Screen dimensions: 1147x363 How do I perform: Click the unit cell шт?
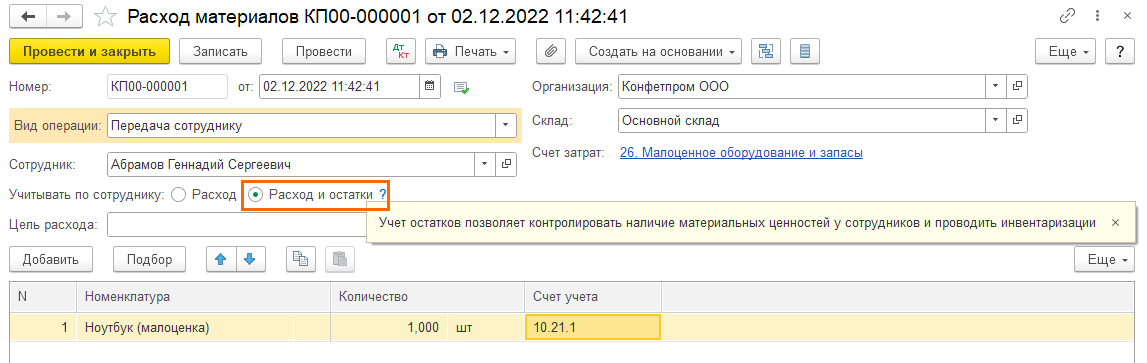coord(486,327)
